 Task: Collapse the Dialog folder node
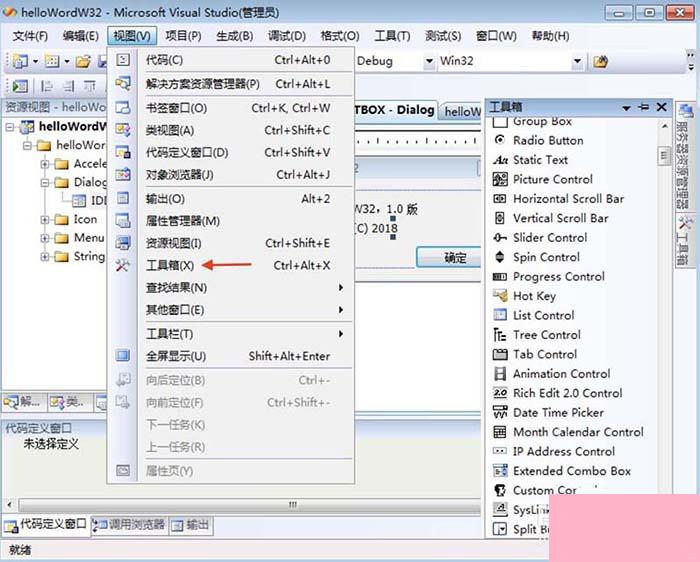(45, 183)
